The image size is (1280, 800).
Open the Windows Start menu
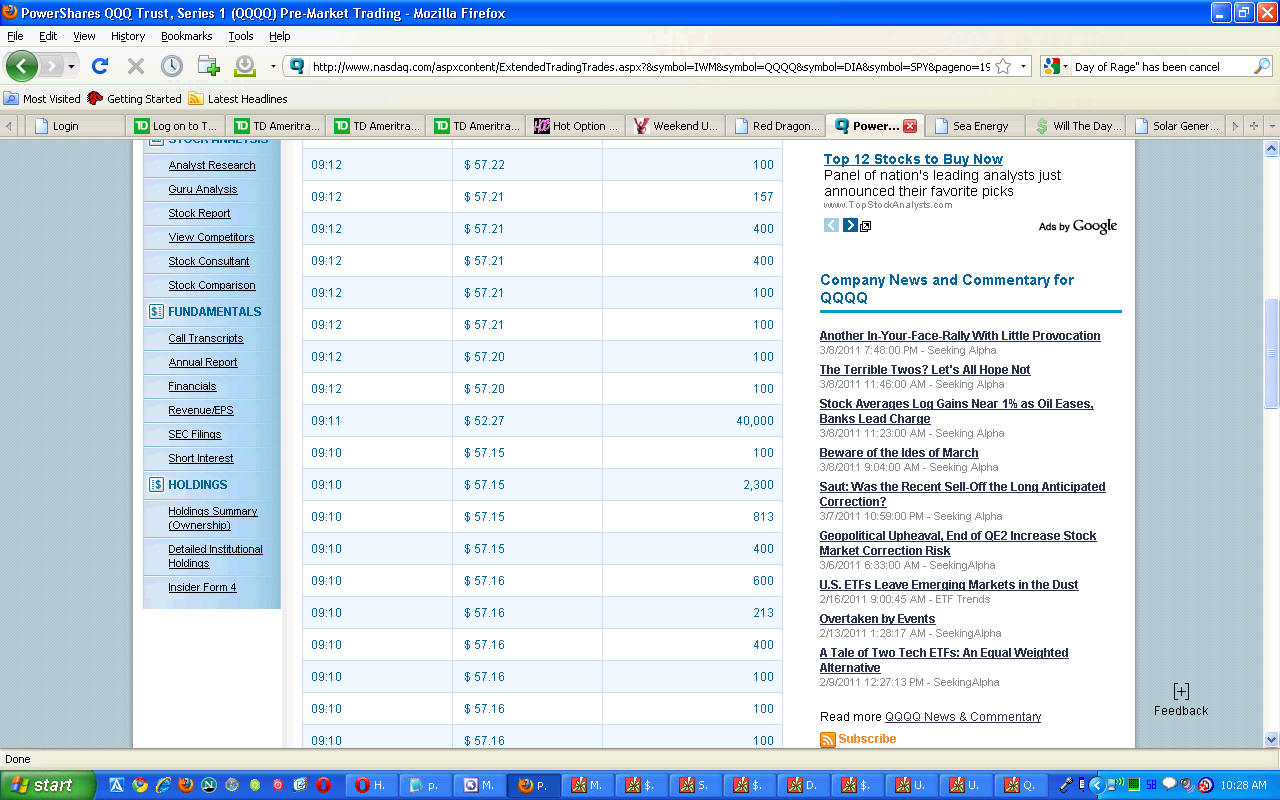tap(48, 785)
